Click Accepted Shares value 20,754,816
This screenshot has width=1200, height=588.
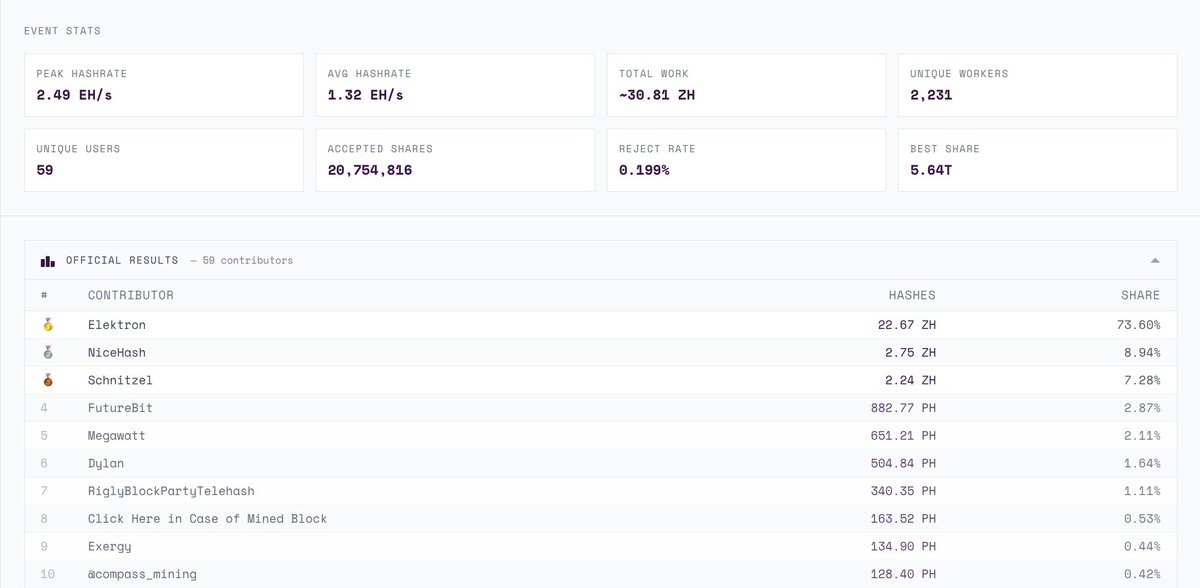click(x=370, y=170)
